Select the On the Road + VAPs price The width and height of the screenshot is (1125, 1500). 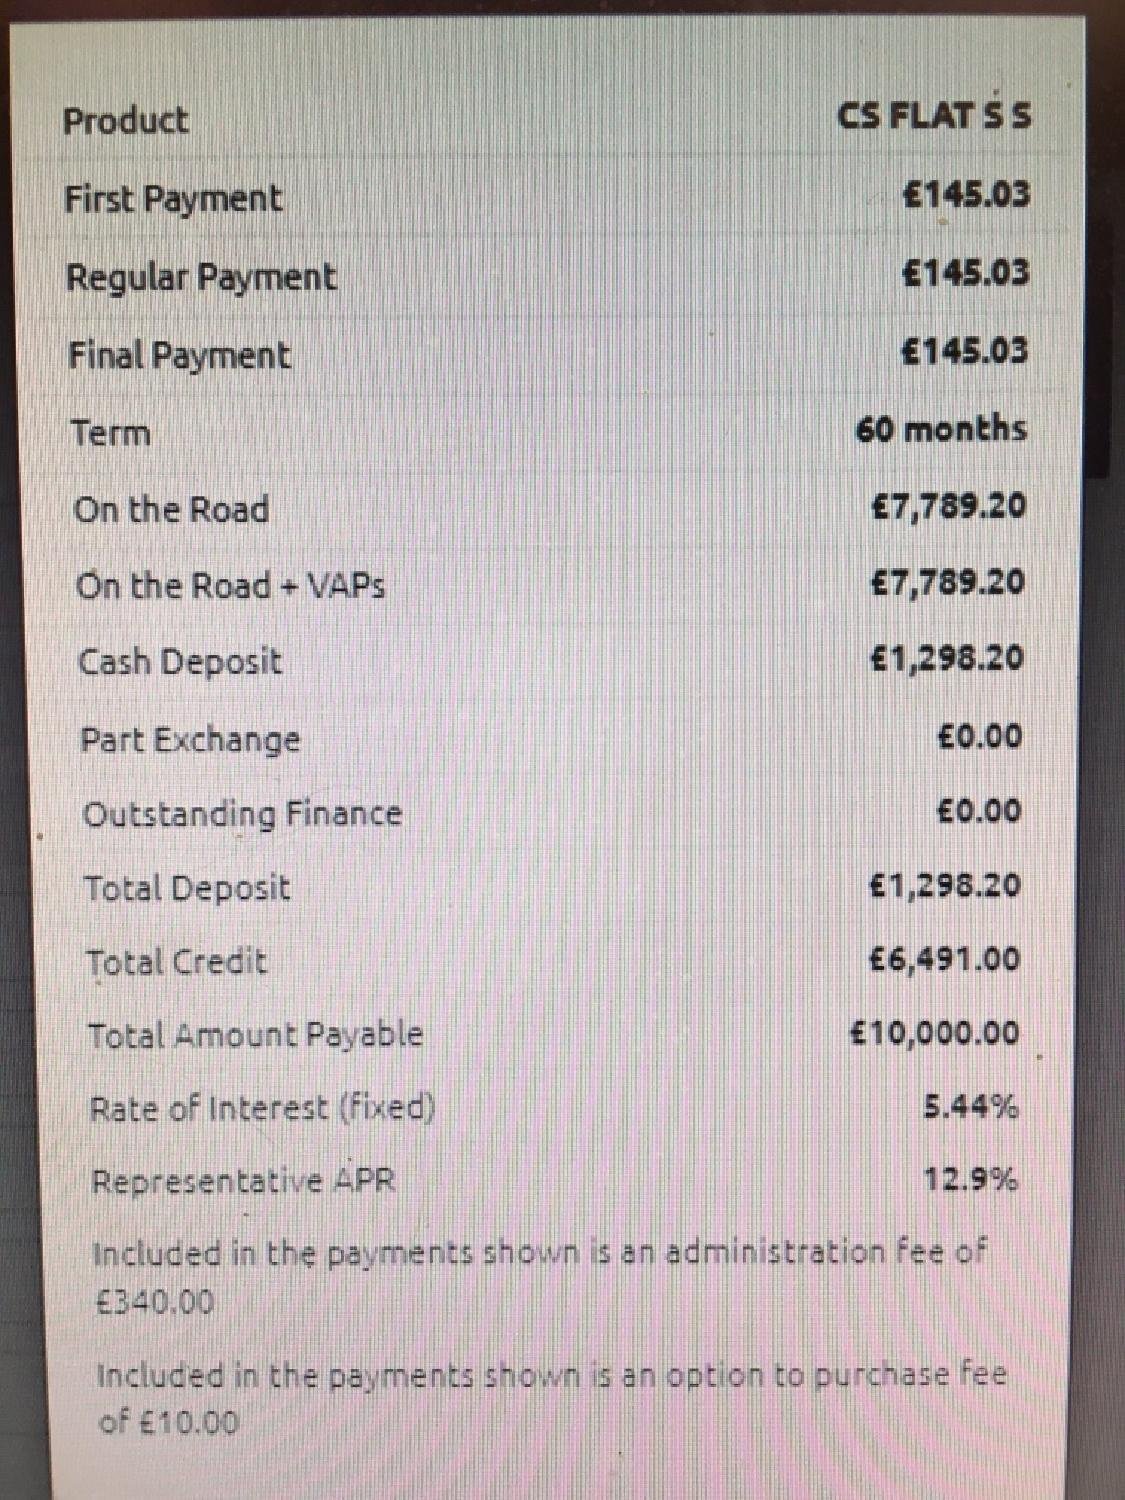point(948,582)
